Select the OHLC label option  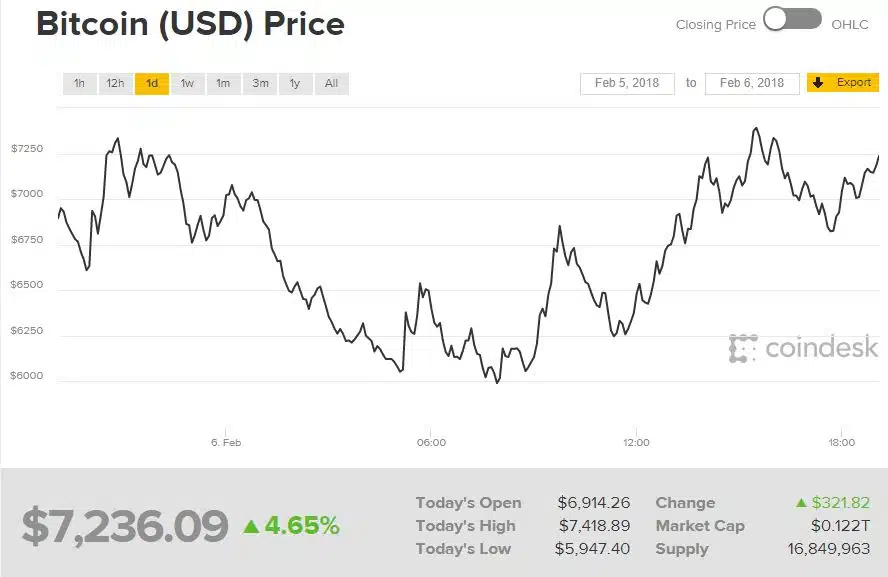849,24
